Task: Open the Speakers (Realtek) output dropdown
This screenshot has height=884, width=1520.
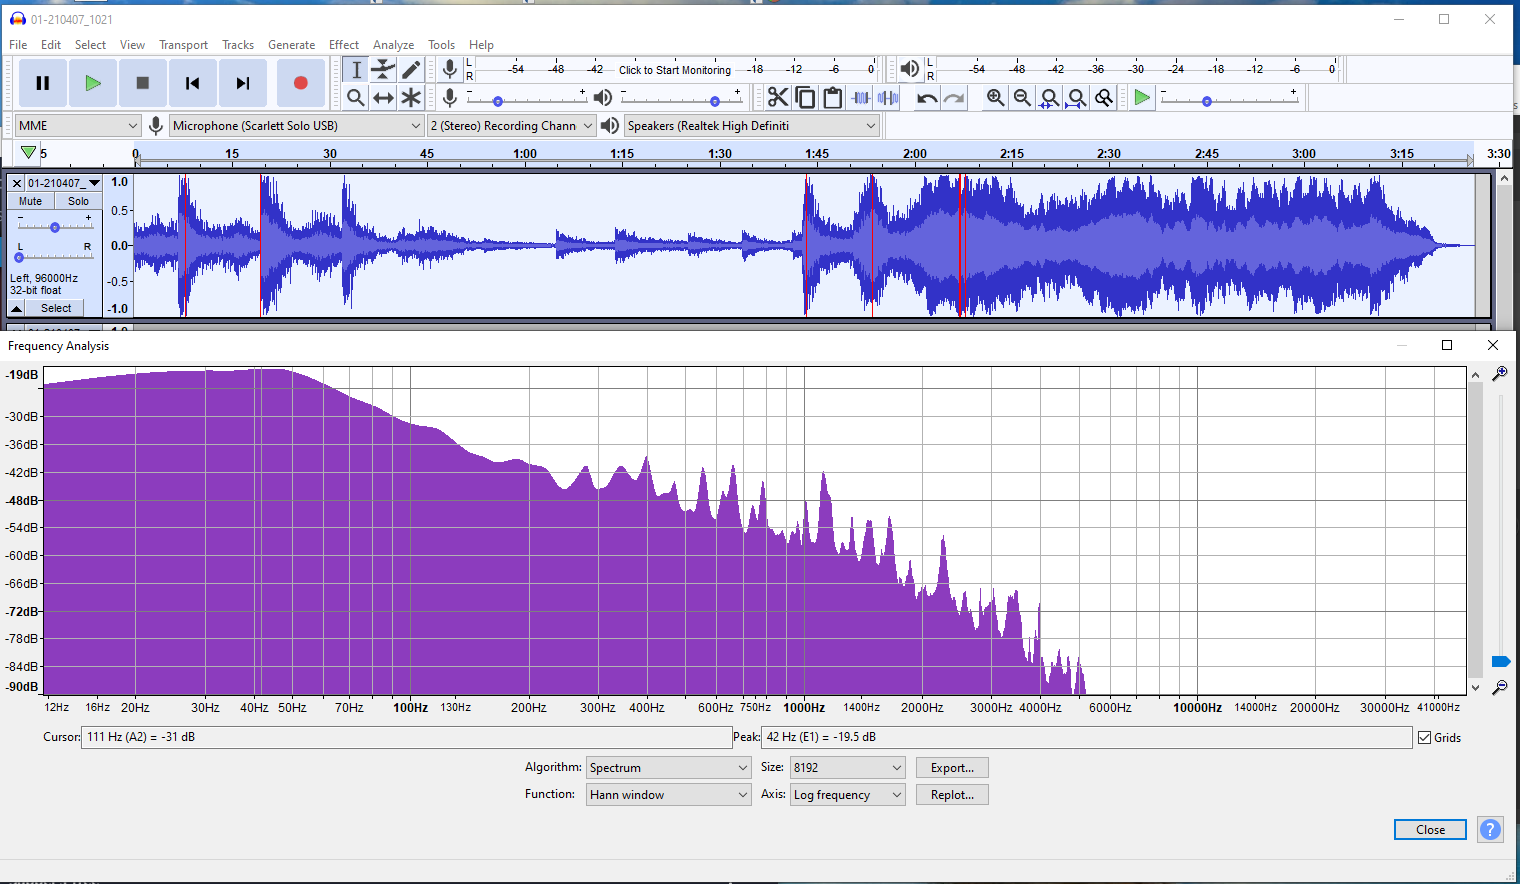Action: tap(752, 125)
